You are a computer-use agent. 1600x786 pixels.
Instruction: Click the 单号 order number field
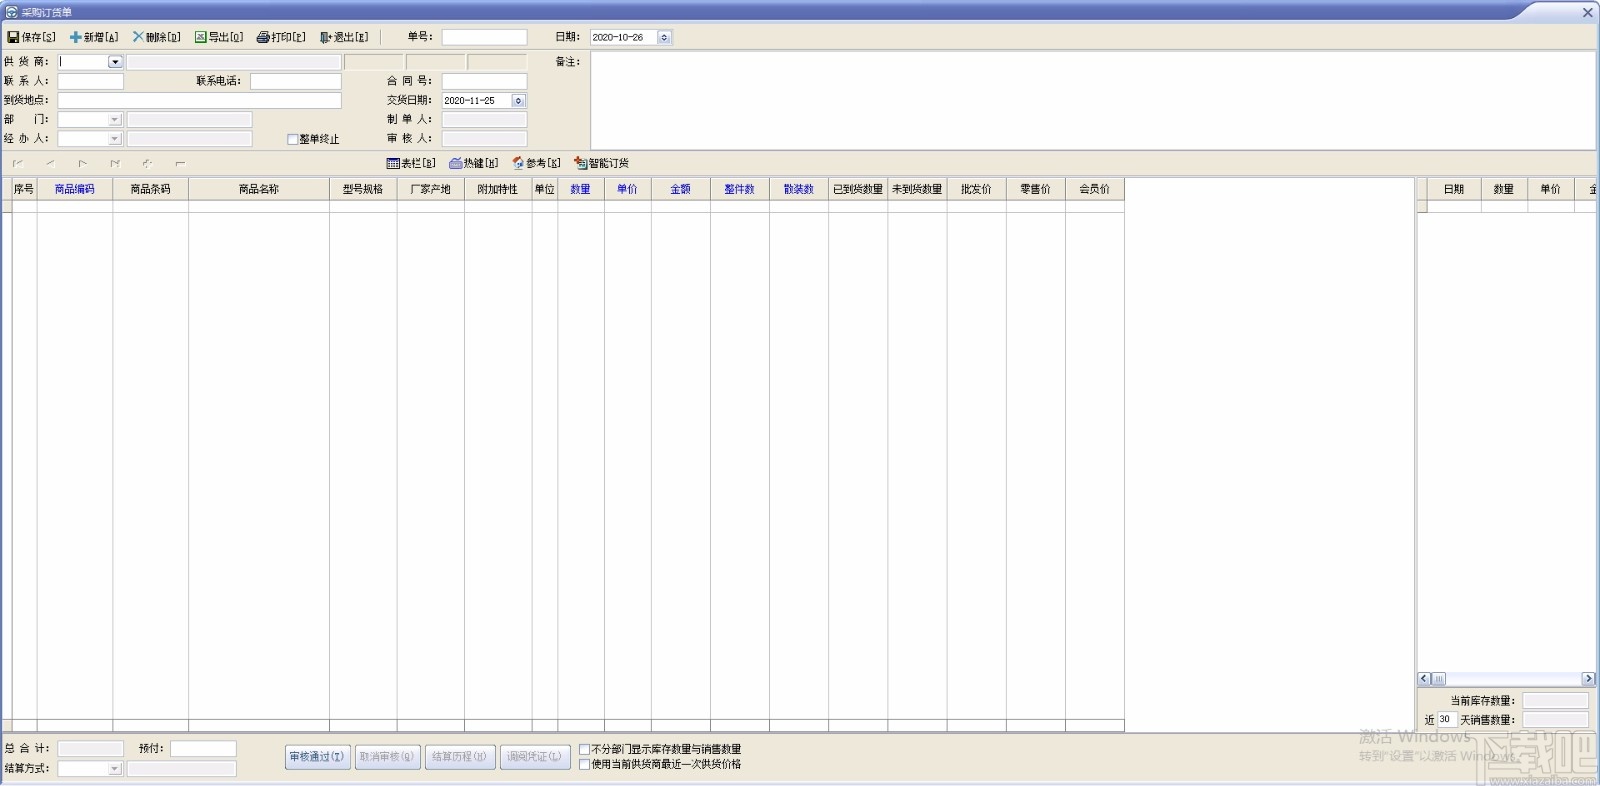tap(484, 37)
